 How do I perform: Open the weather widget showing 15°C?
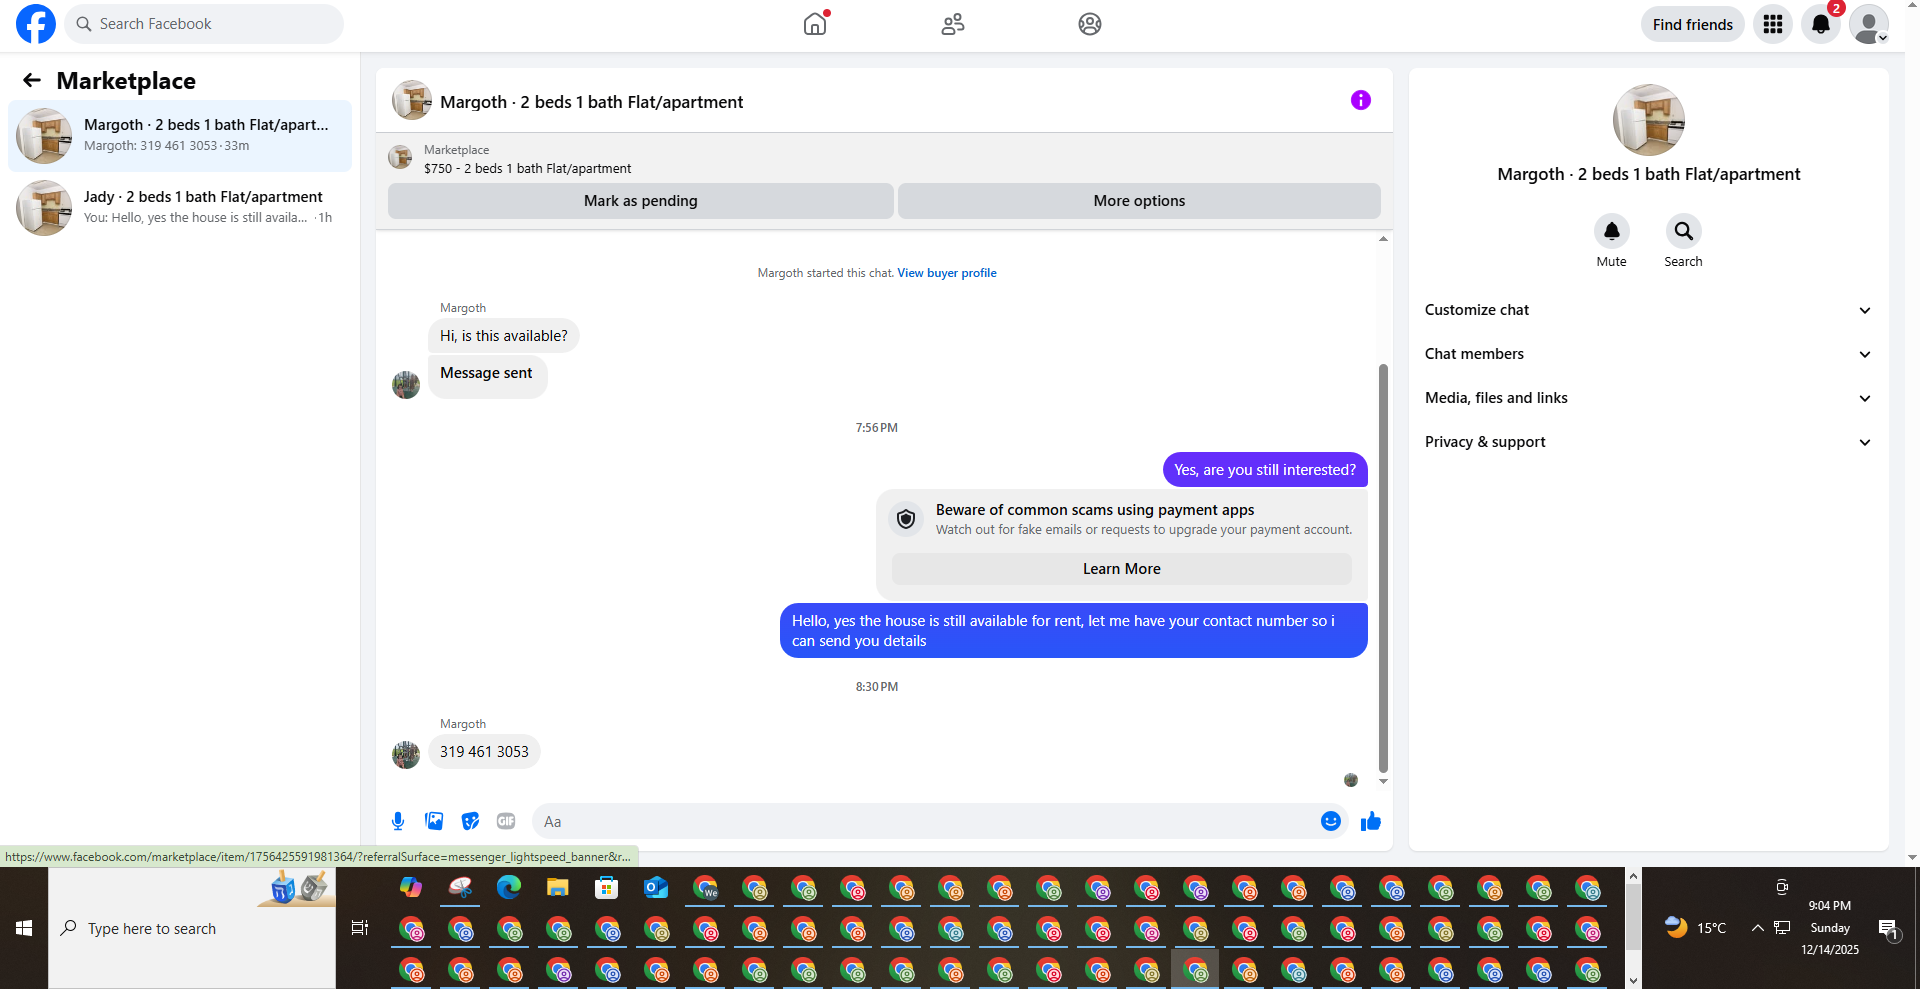pyautogui.click(x=1695, y=928)
